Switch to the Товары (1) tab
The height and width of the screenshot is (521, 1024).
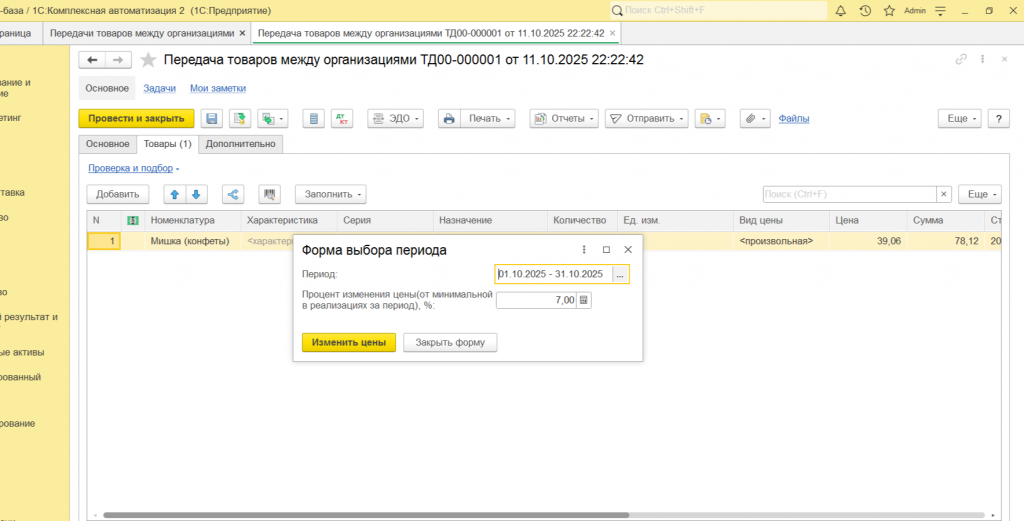pyautogui.click(x=168, y=144)
